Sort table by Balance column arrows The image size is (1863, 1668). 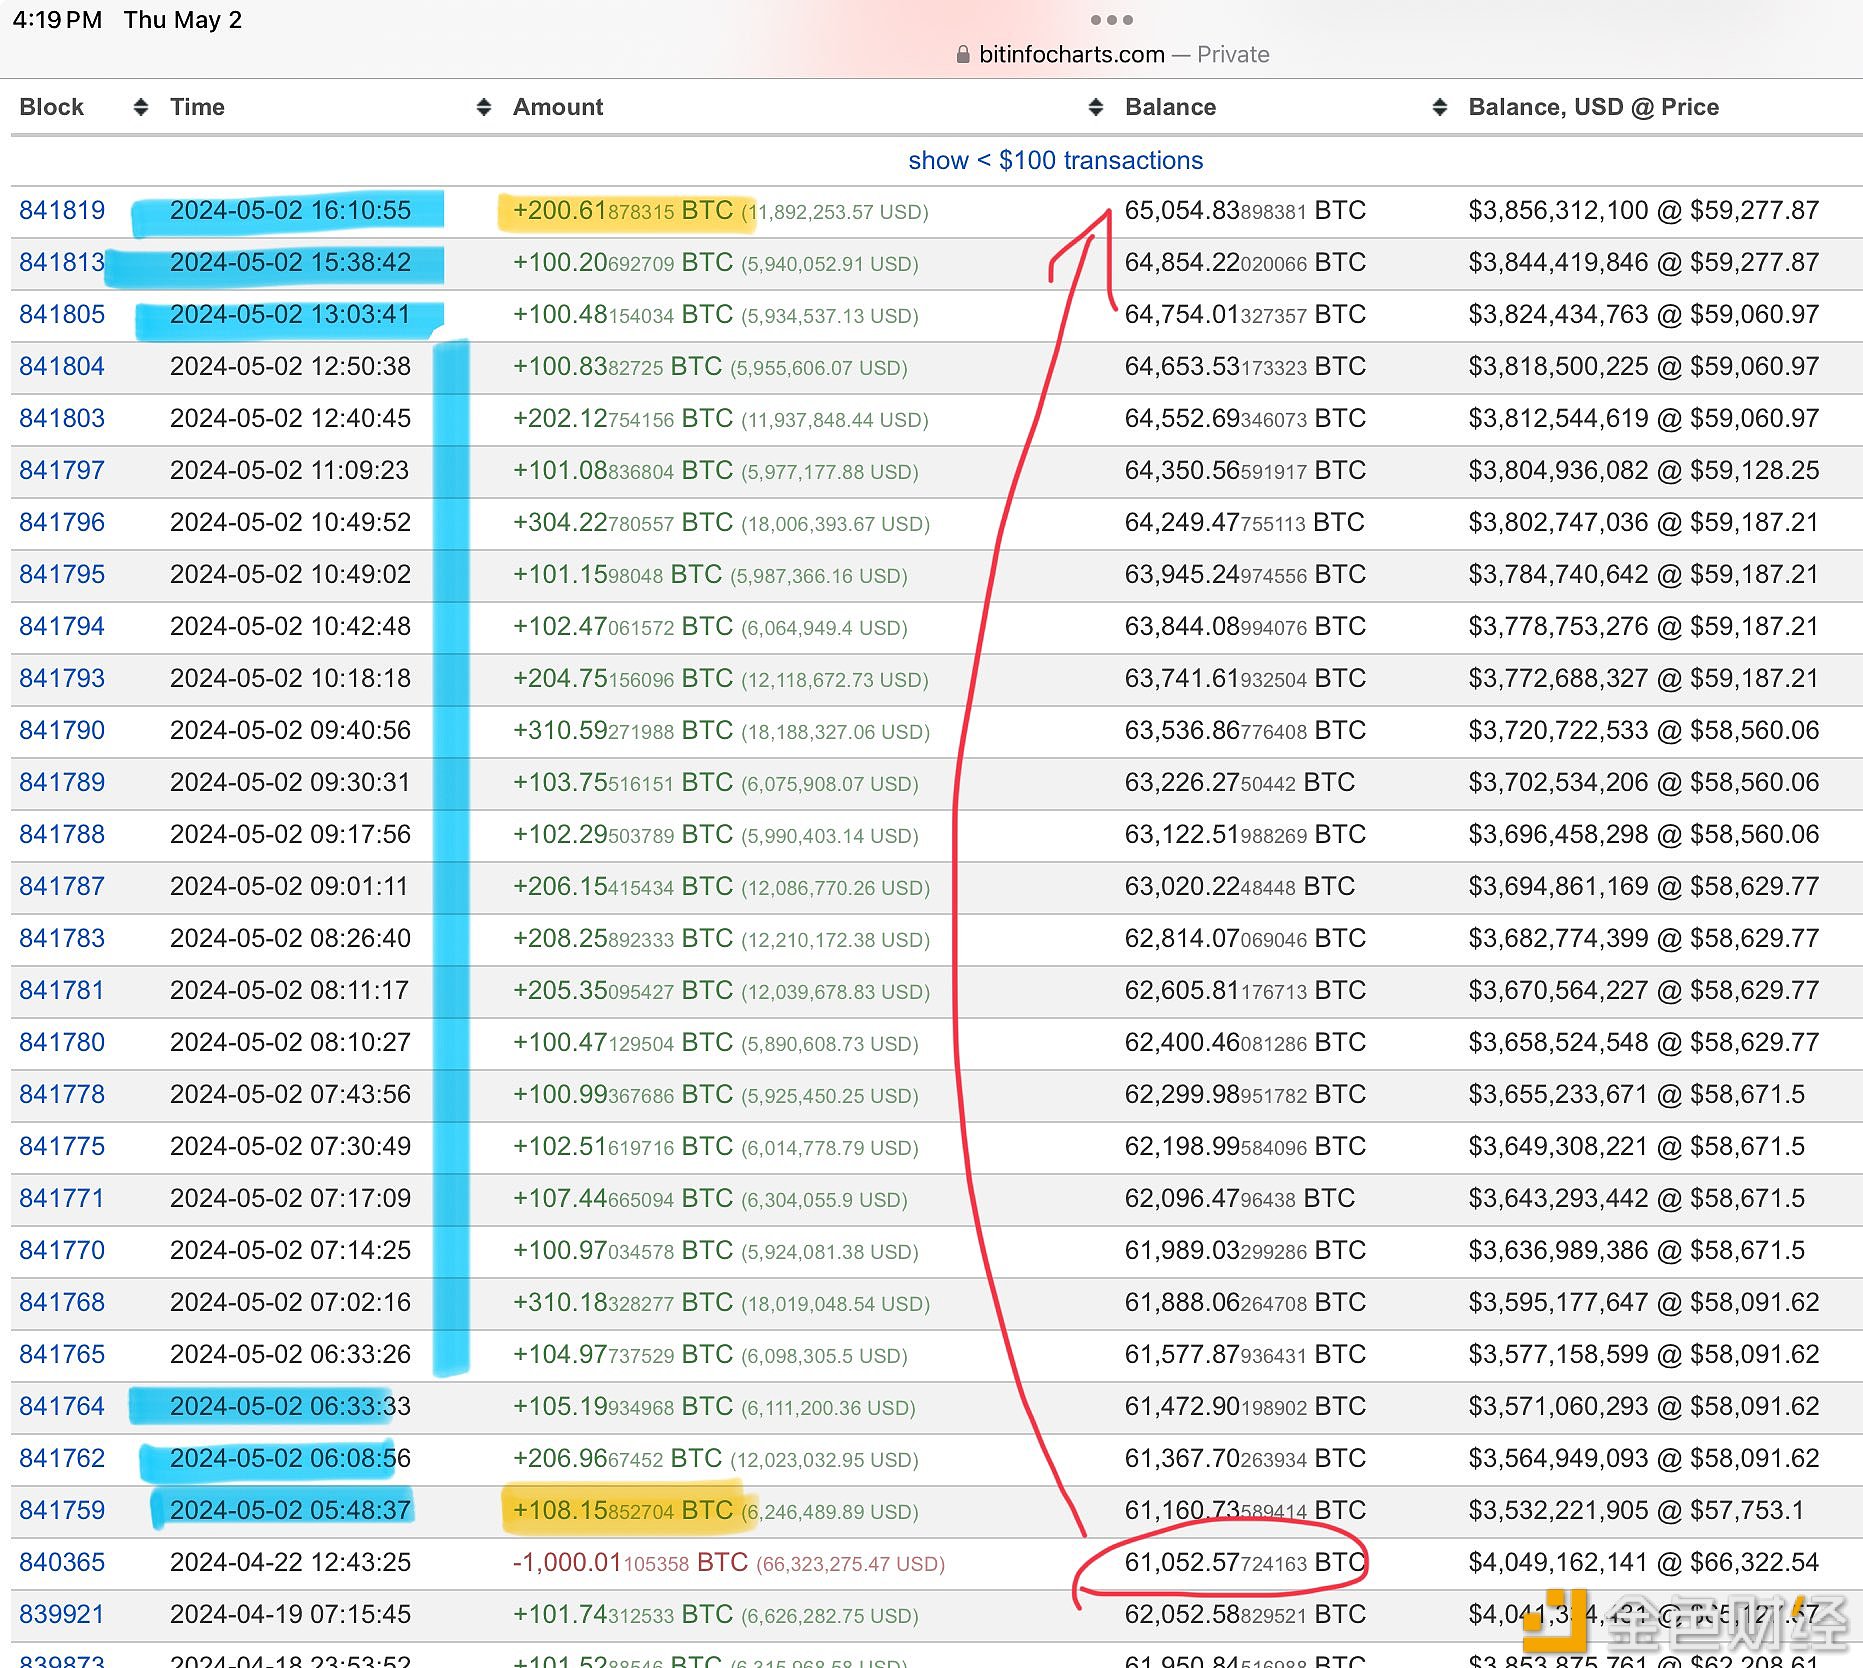(1440, 107)
